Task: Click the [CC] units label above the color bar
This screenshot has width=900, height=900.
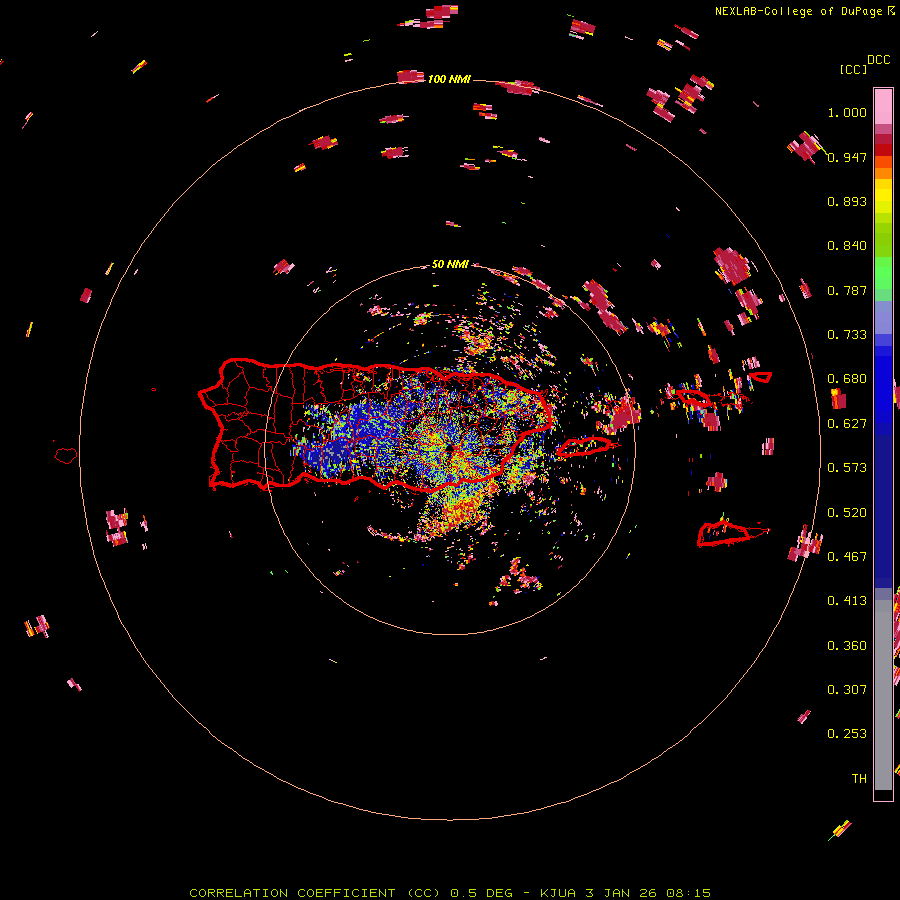Action: click(x=853, y=69)
